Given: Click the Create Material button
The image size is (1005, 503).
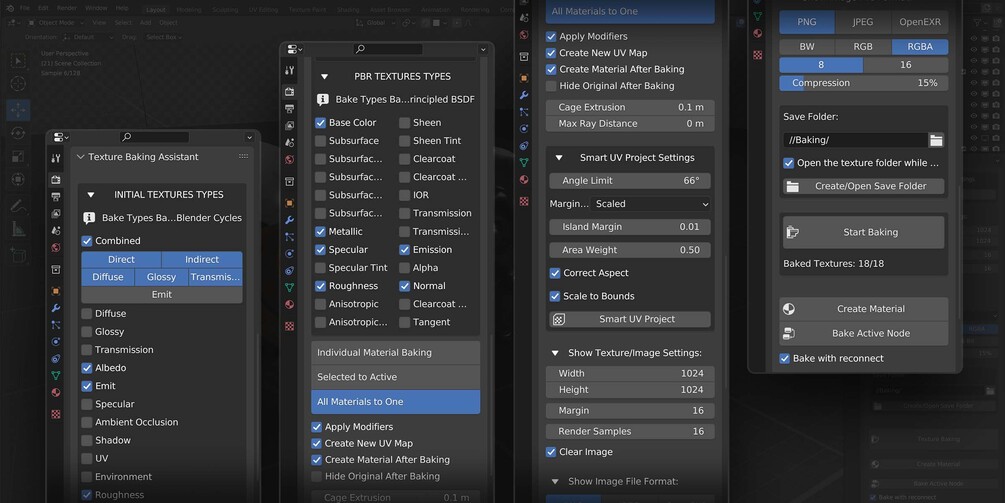Looking at the screenshot, I should (863, 309).
